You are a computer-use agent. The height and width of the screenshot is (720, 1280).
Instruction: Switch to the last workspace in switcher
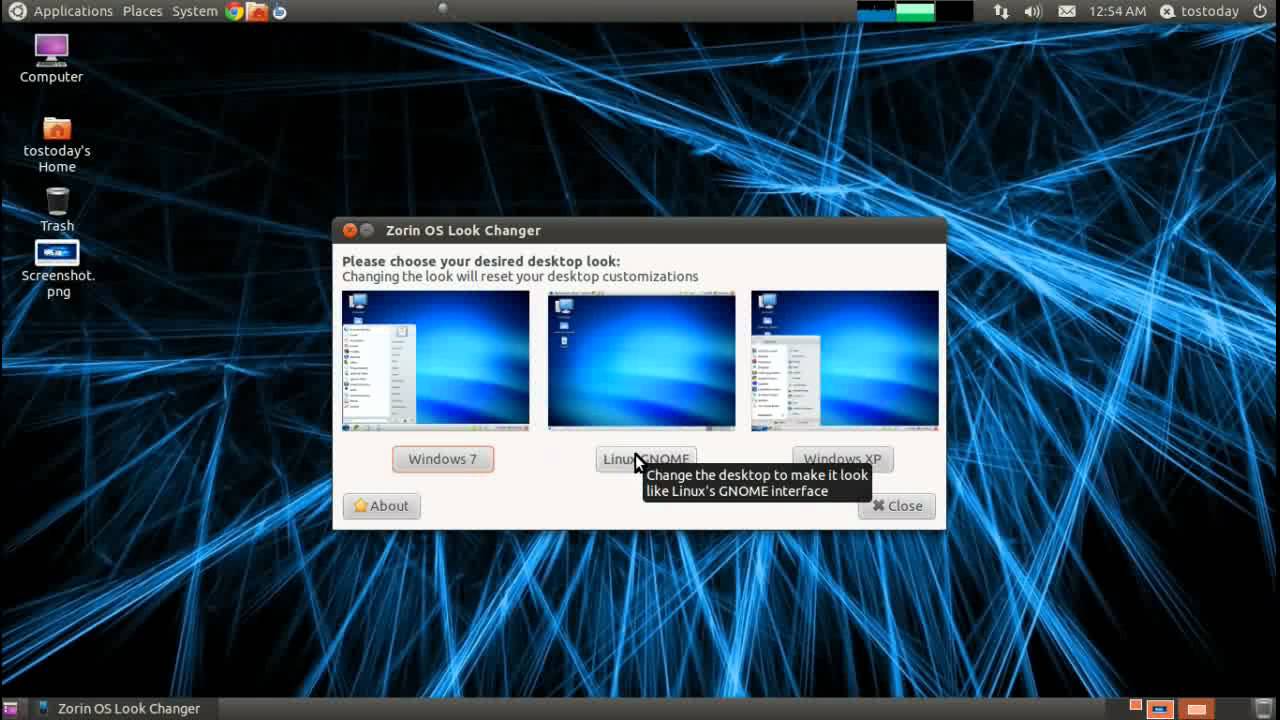[x=1197, y=709]
